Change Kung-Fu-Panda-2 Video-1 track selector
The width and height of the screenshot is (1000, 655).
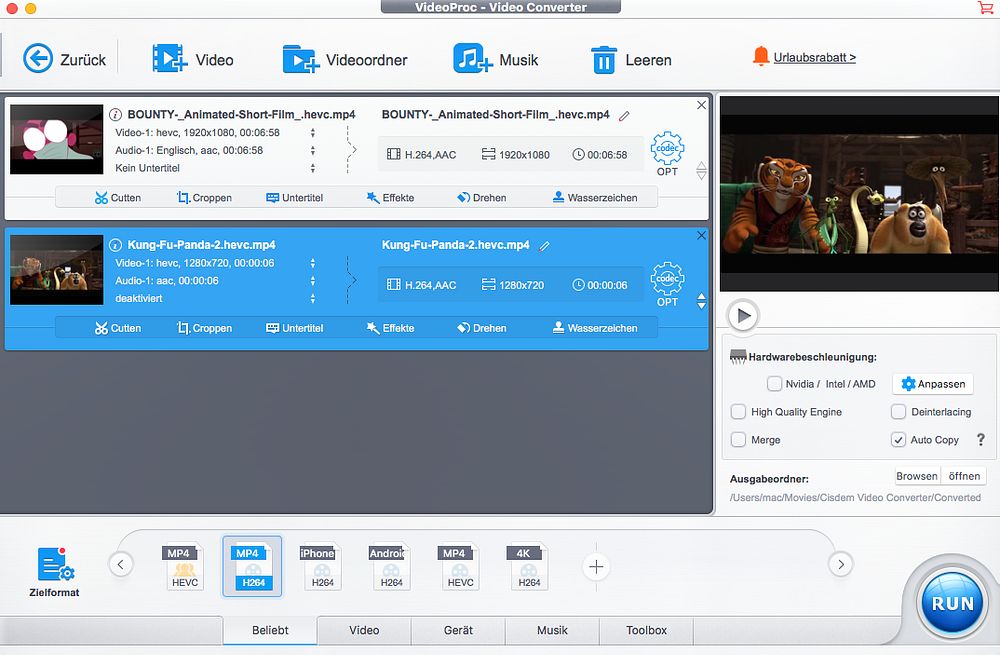point(312,263)
